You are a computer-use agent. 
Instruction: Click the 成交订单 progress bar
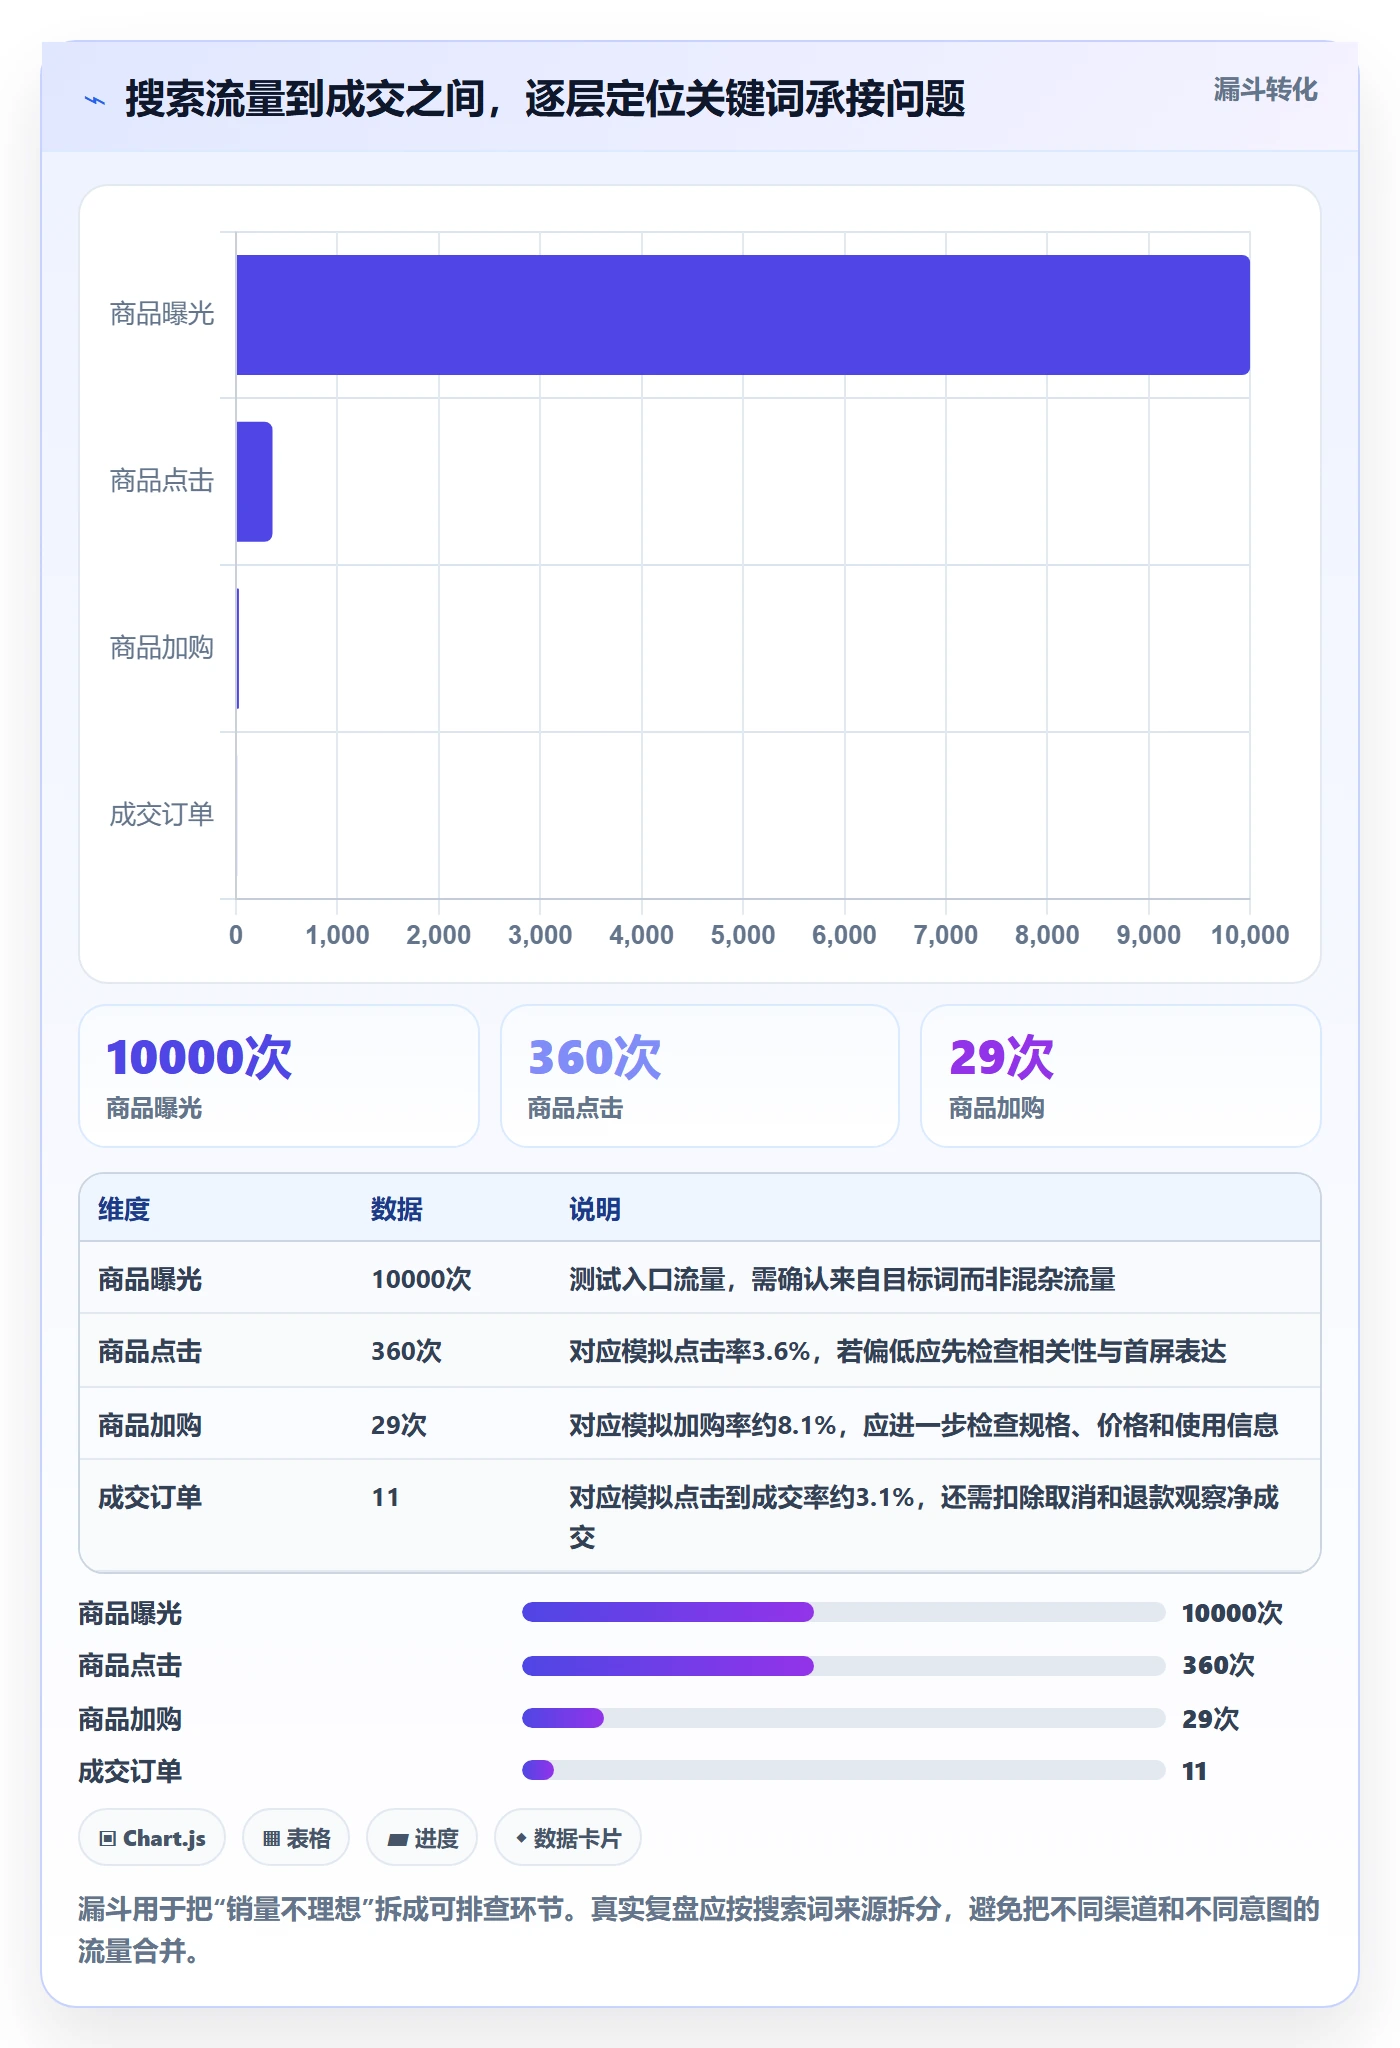[843, 1770]
